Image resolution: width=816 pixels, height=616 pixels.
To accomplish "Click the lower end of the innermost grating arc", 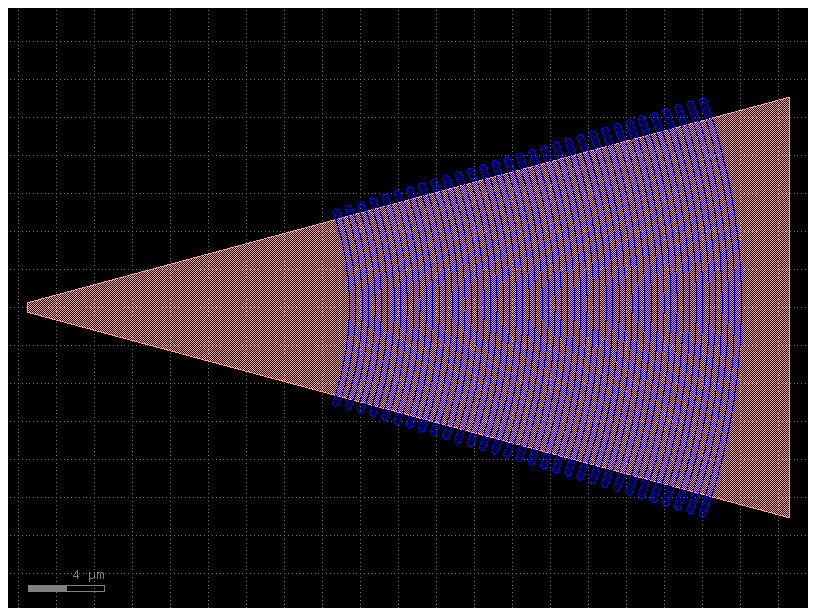I will 338,400.
